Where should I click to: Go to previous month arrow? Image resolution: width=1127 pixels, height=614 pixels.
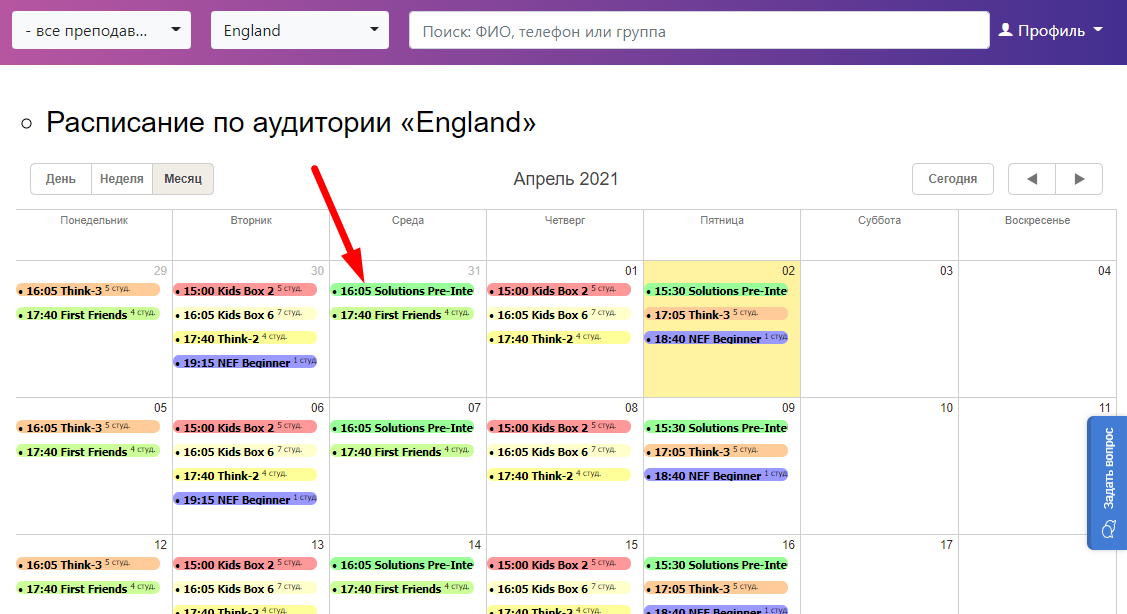pos(1031,179)
